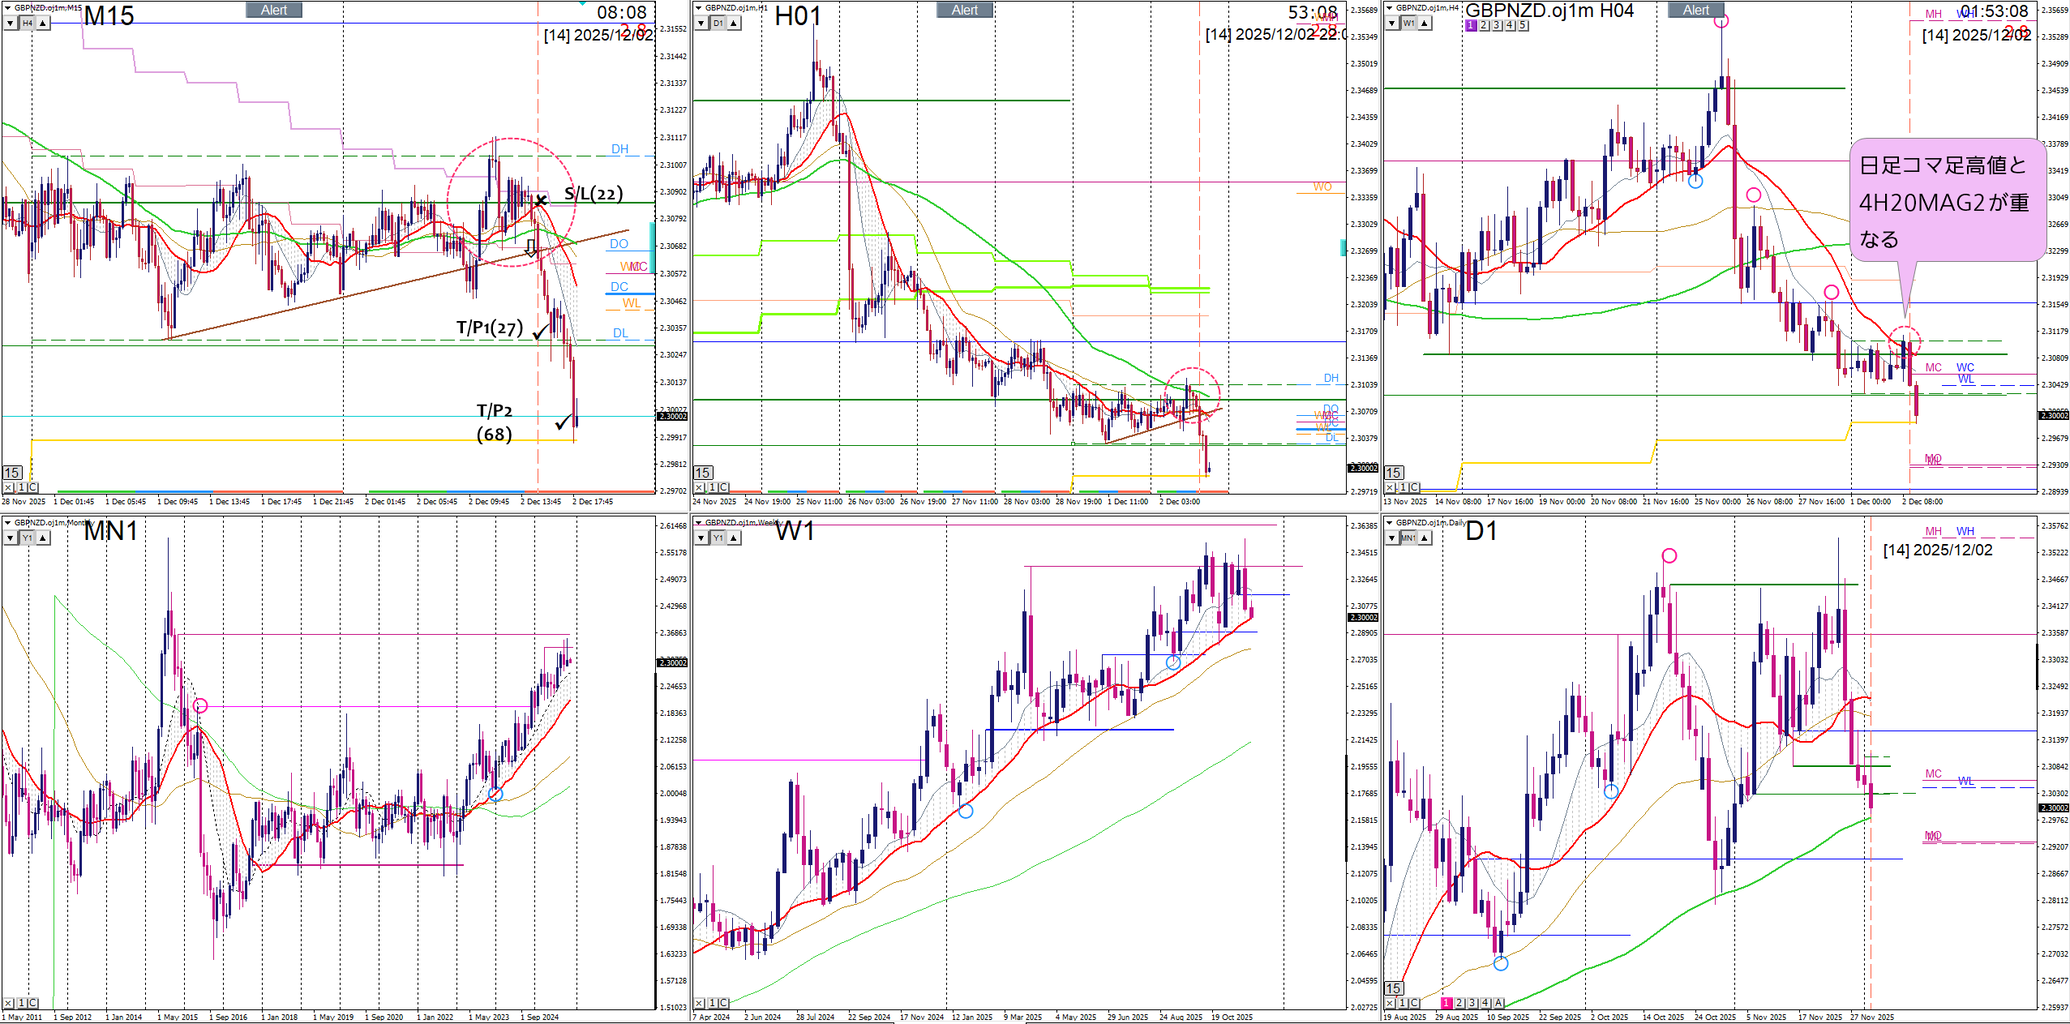
Task: Toggle the 4 button under the H04 chart title
Action: click(x=1510, y=25)
